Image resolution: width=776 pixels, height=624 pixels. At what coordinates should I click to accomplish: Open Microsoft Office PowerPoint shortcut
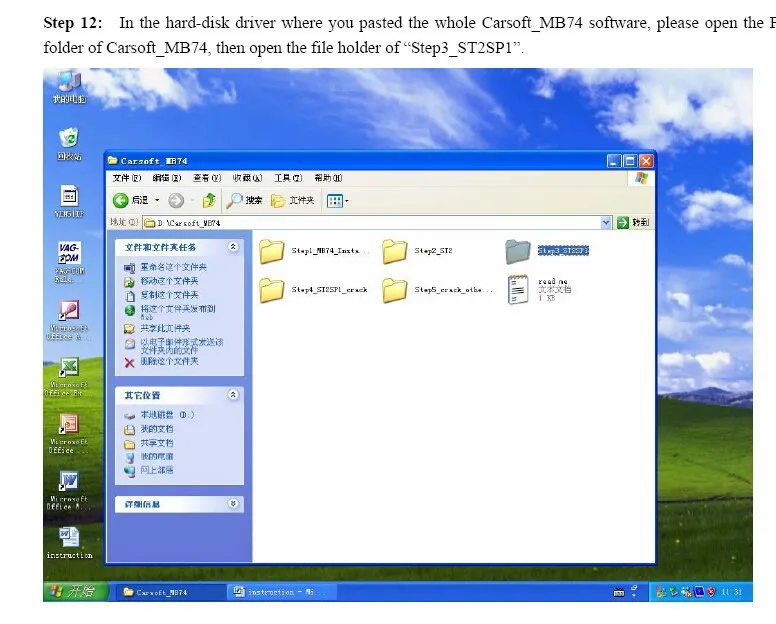[x=68, y=434]
